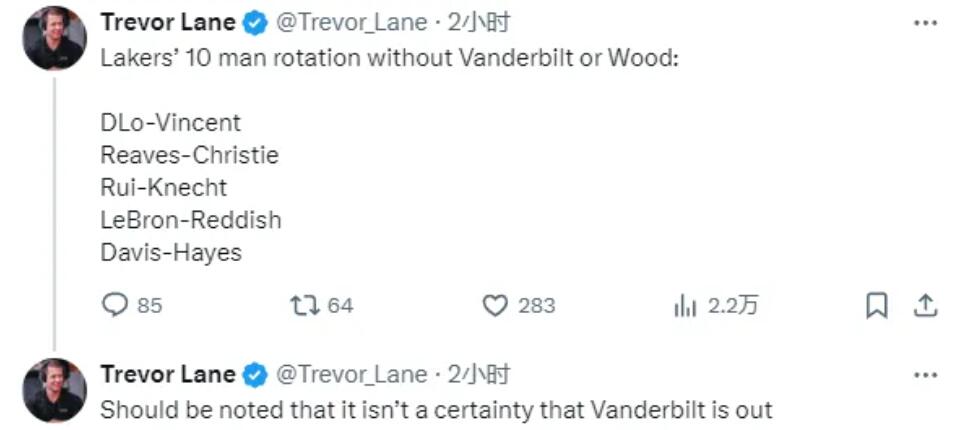This screenshot has width=955, height=430.
Task: Open Trevor Lane profile name on first tweet
Action: click(168, 22)
